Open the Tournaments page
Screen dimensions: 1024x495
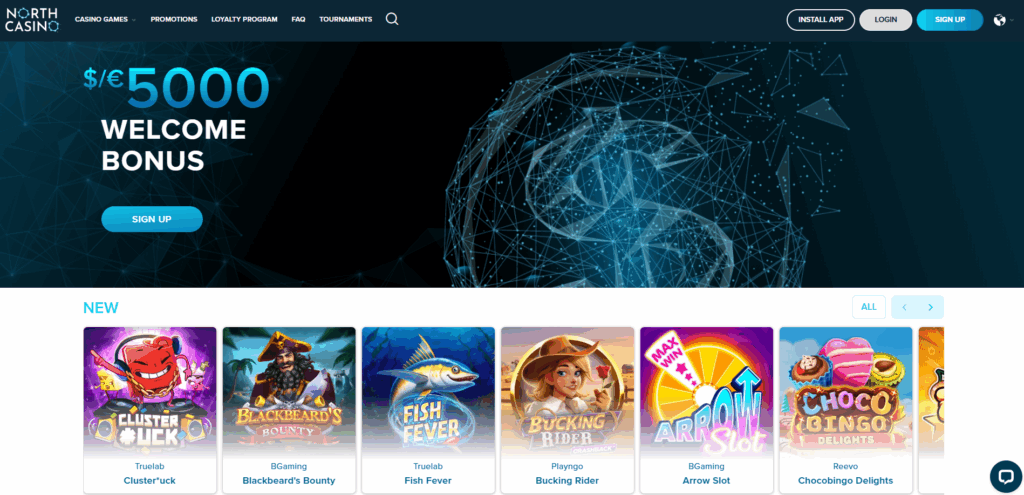[x=345, y=20]
